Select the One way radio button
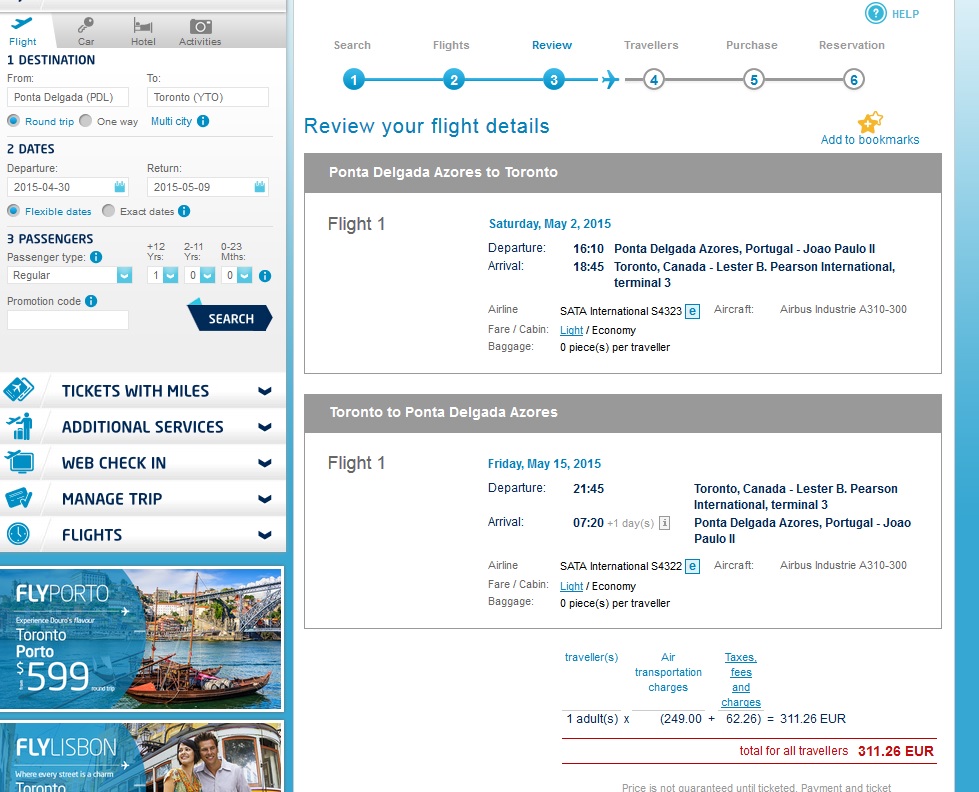979x792 pixels. coord(86,121)
